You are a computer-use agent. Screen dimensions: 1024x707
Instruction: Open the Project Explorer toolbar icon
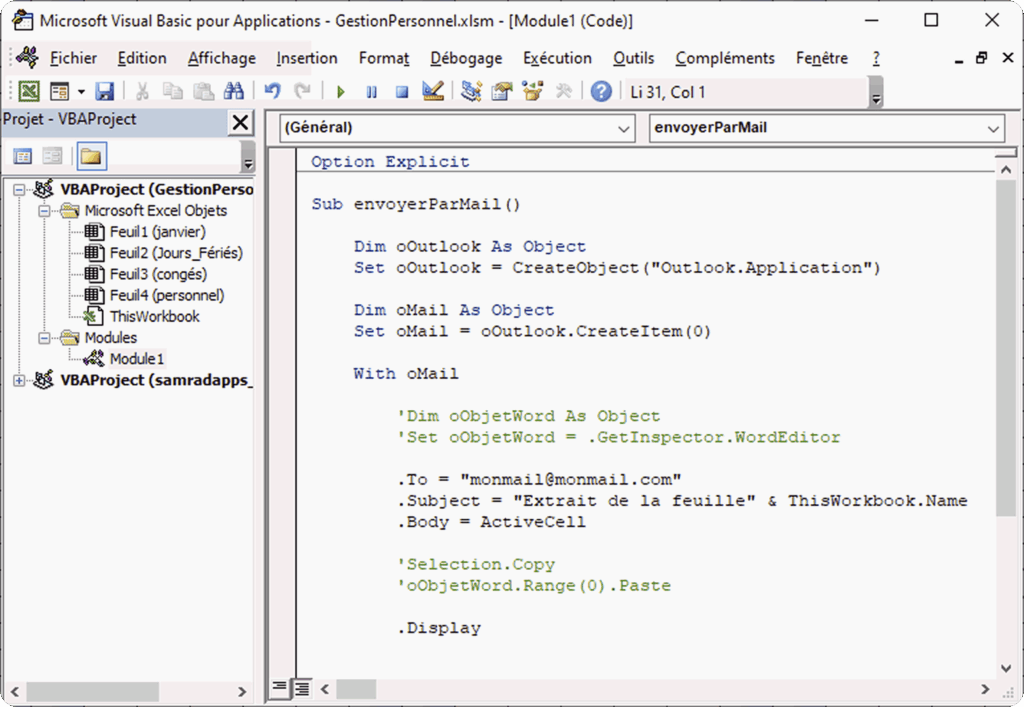point(471,91)
